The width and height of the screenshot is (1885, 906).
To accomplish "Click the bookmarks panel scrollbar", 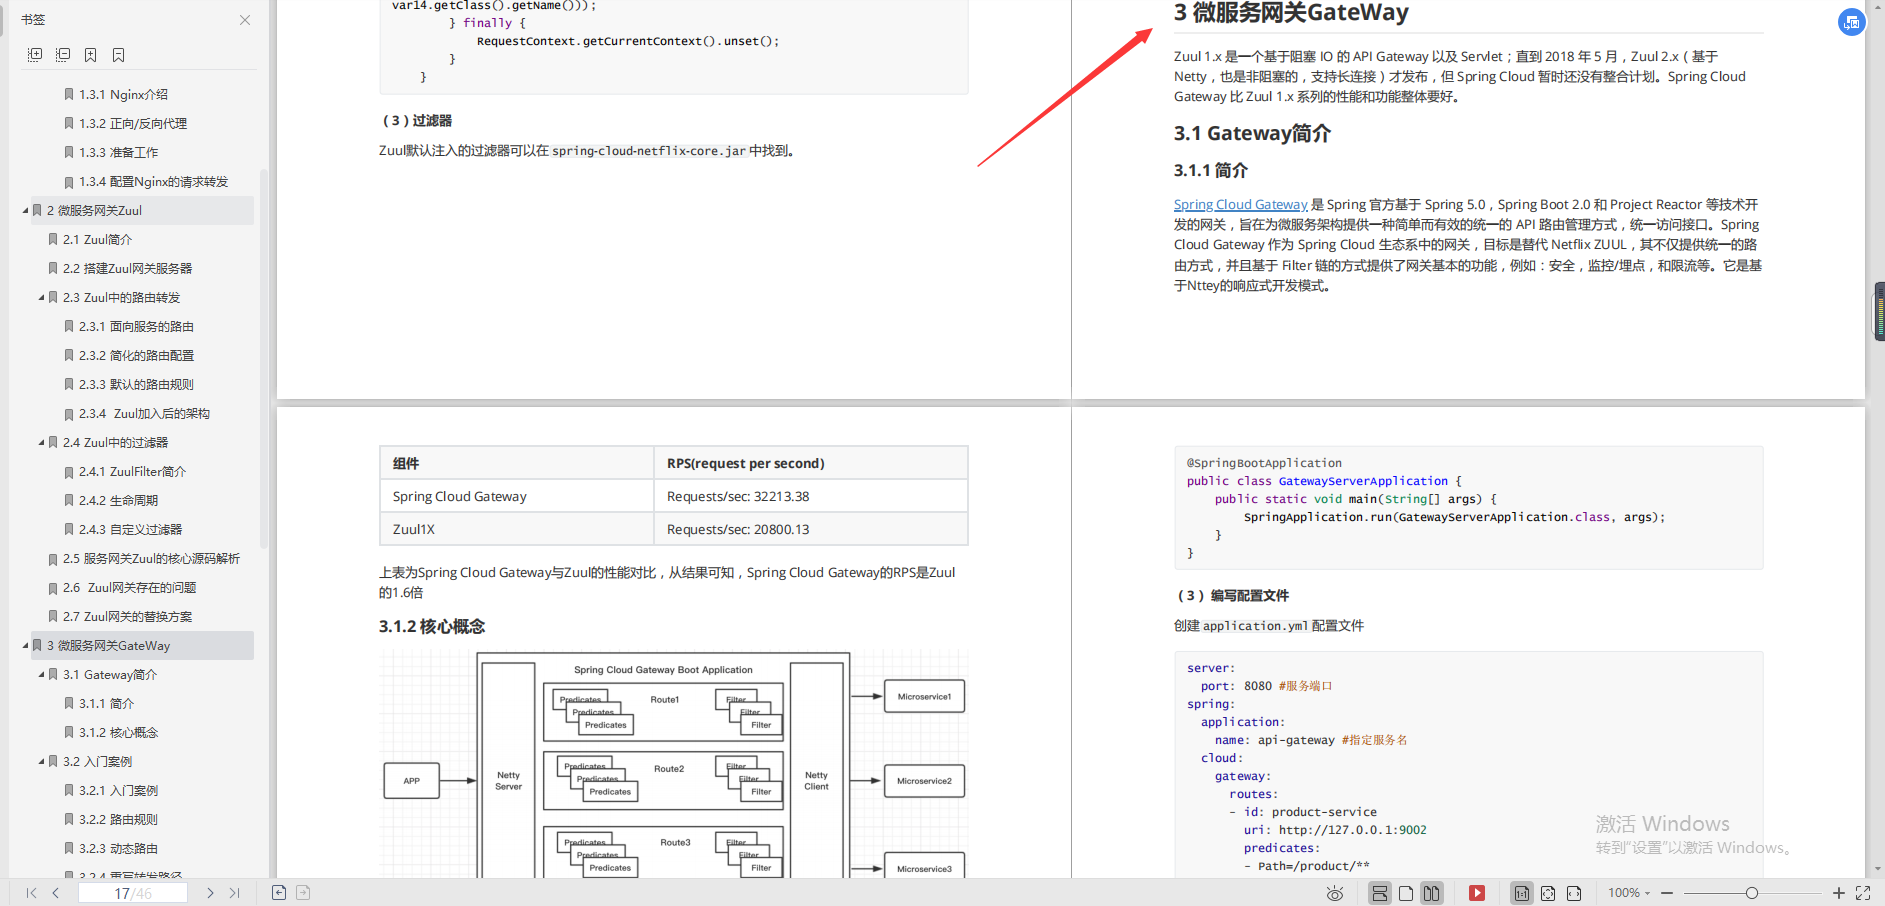I will click(x=264, y=358).
